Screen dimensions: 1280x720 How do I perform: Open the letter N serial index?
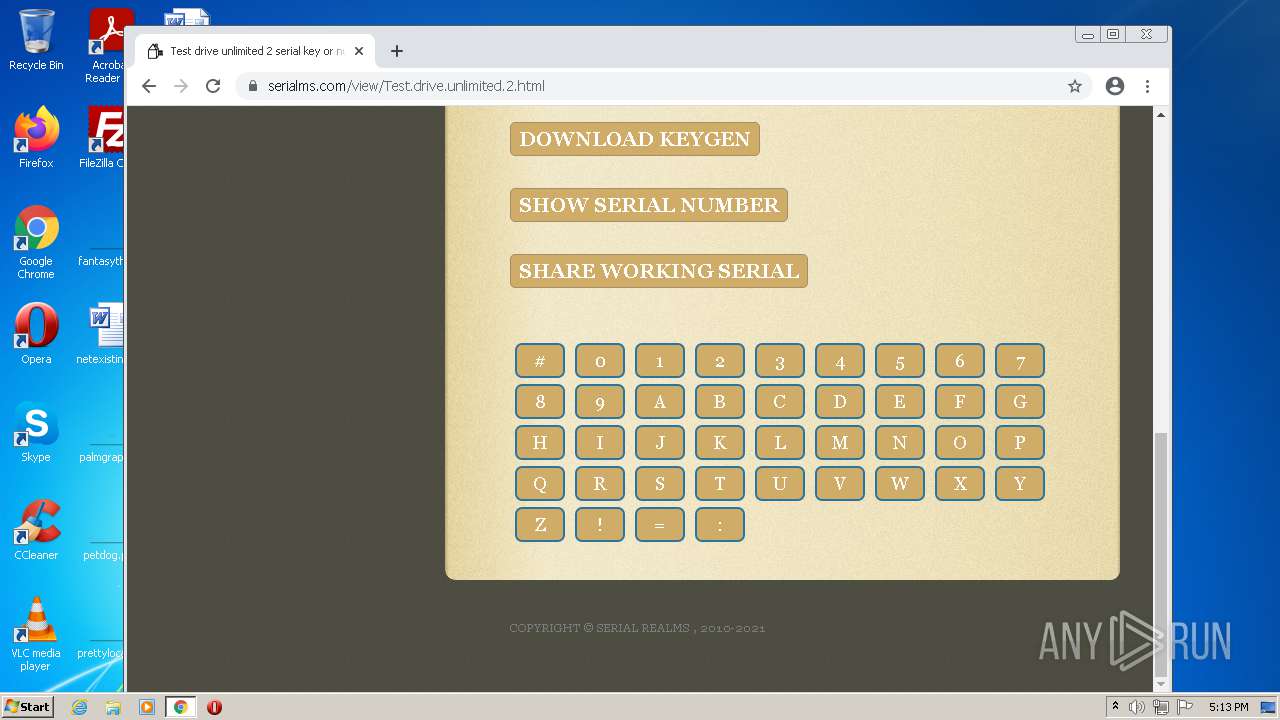tap(900, 443)
